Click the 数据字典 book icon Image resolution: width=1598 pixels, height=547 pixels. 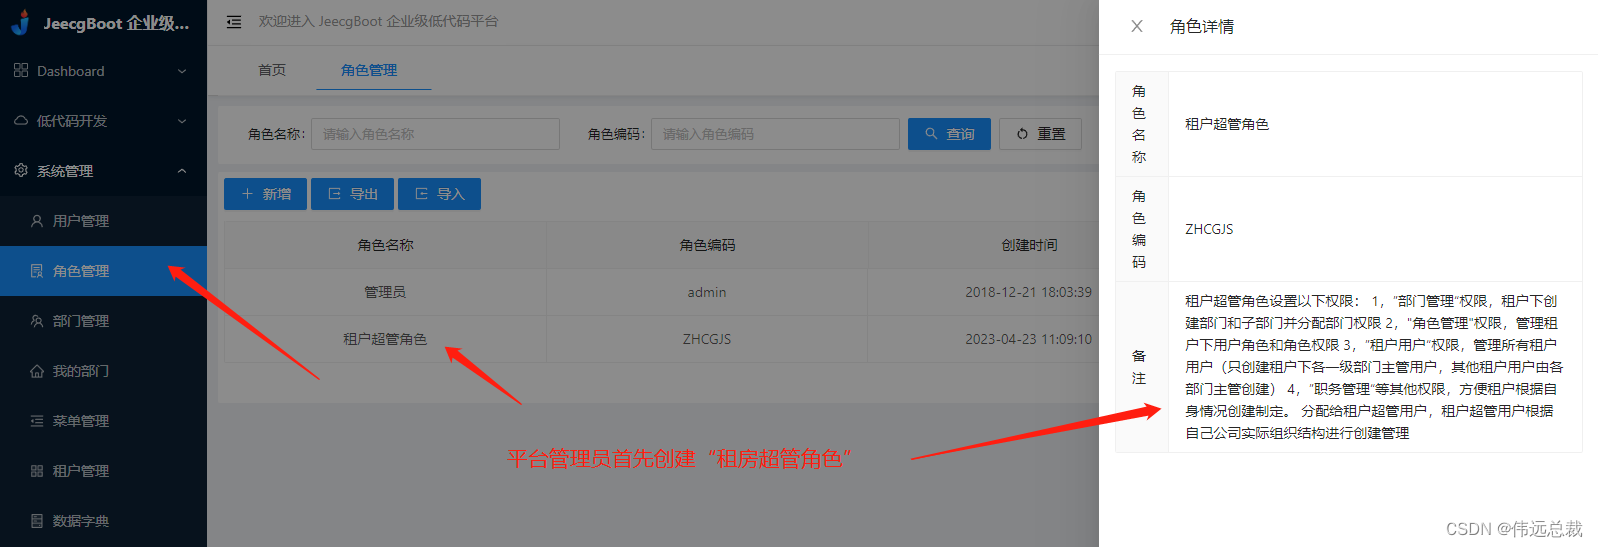37,521
